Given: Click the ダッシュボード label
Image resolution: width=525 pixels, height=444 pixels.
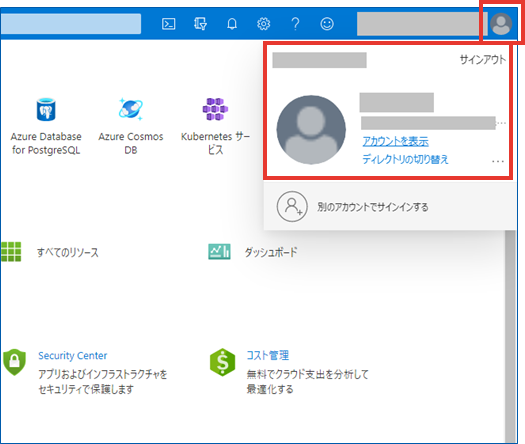Looking at the screenshot, I should (x=271, y=252).
